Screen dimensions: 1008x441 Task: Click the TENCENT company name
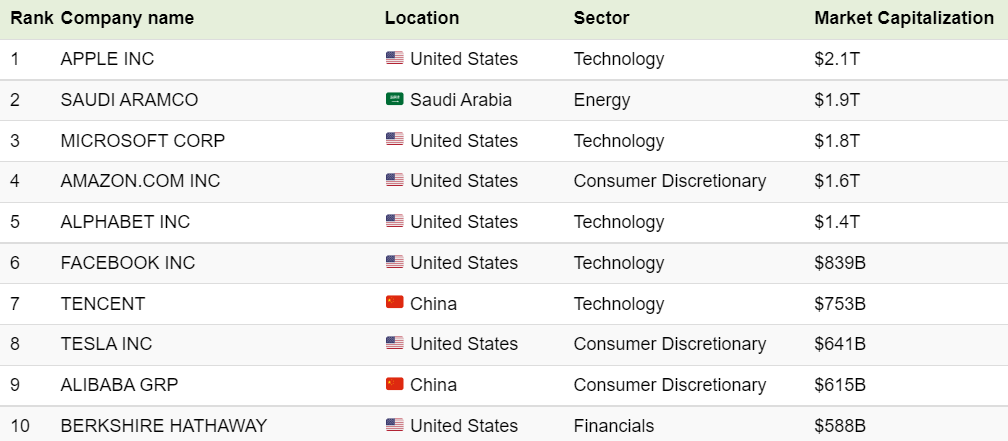(x=103, y=303)
